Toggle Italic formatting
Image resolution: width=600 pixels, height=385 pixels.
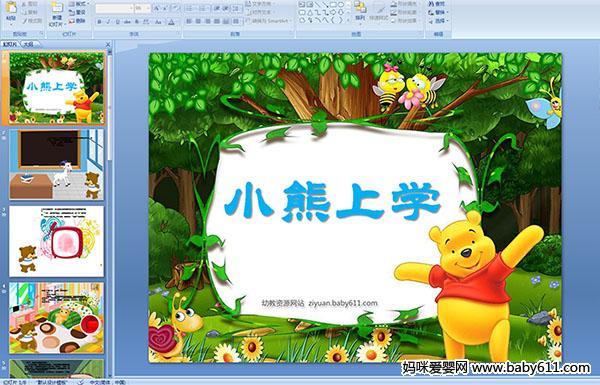pos(109,22)
